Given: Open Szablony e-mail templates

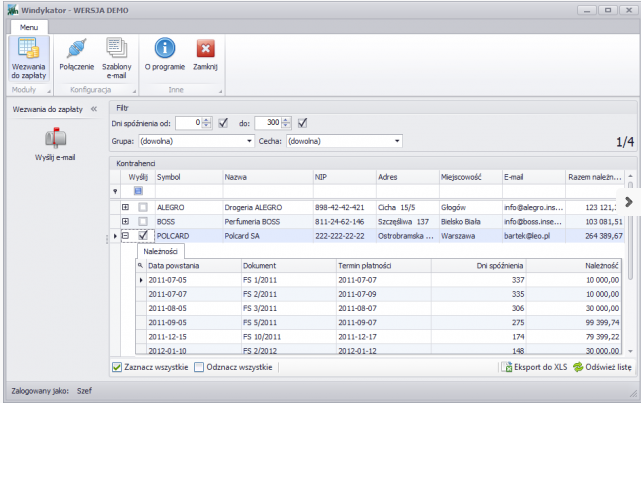Looking at the screenshot, I should (x=117, y=58).
